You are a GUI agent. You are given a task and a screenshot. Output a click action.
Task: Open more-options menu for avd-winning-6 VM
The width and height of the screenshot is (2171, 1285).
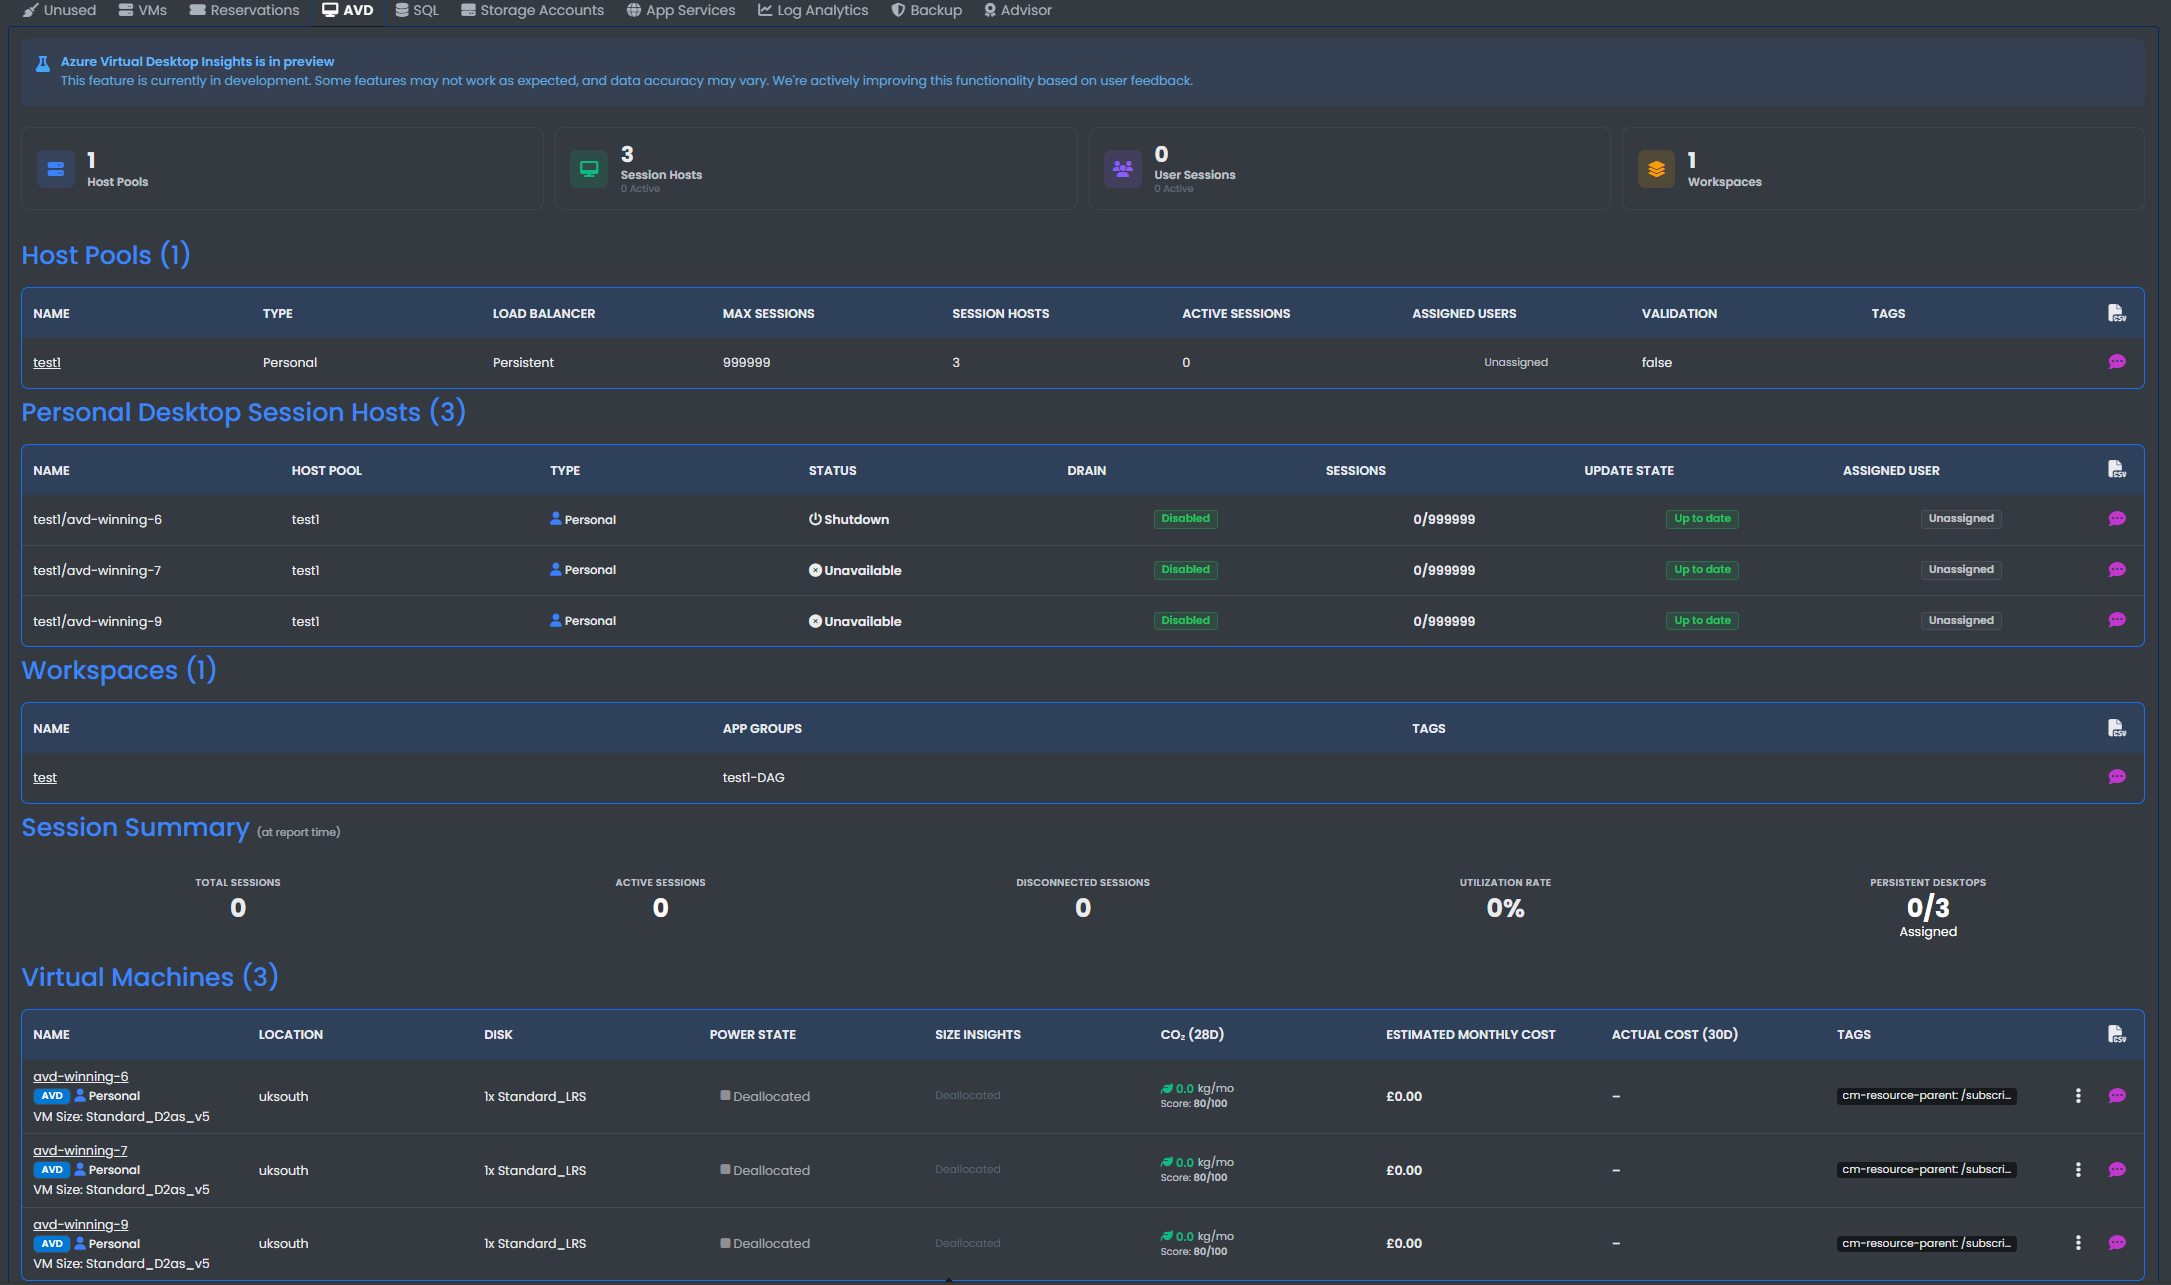point(2078,1096)
